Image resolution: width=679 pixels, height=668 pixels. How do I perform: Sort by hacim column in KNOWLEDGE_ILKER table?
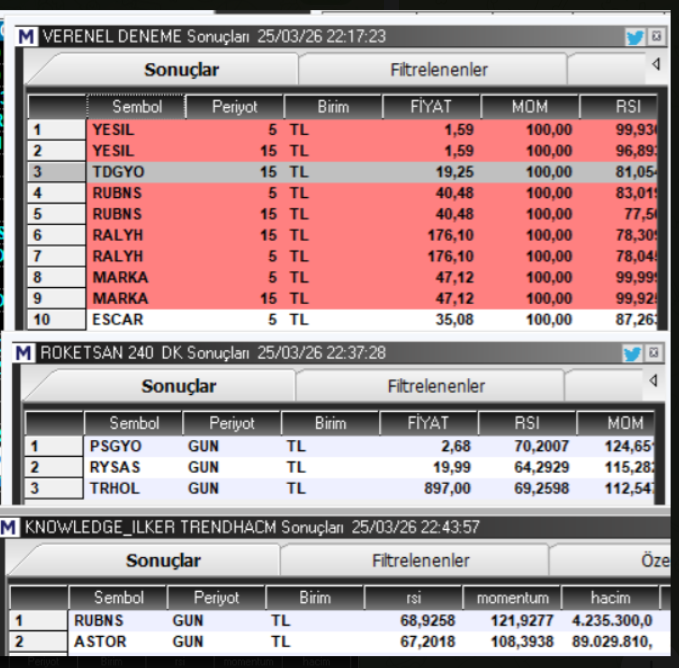pos(610,598)
